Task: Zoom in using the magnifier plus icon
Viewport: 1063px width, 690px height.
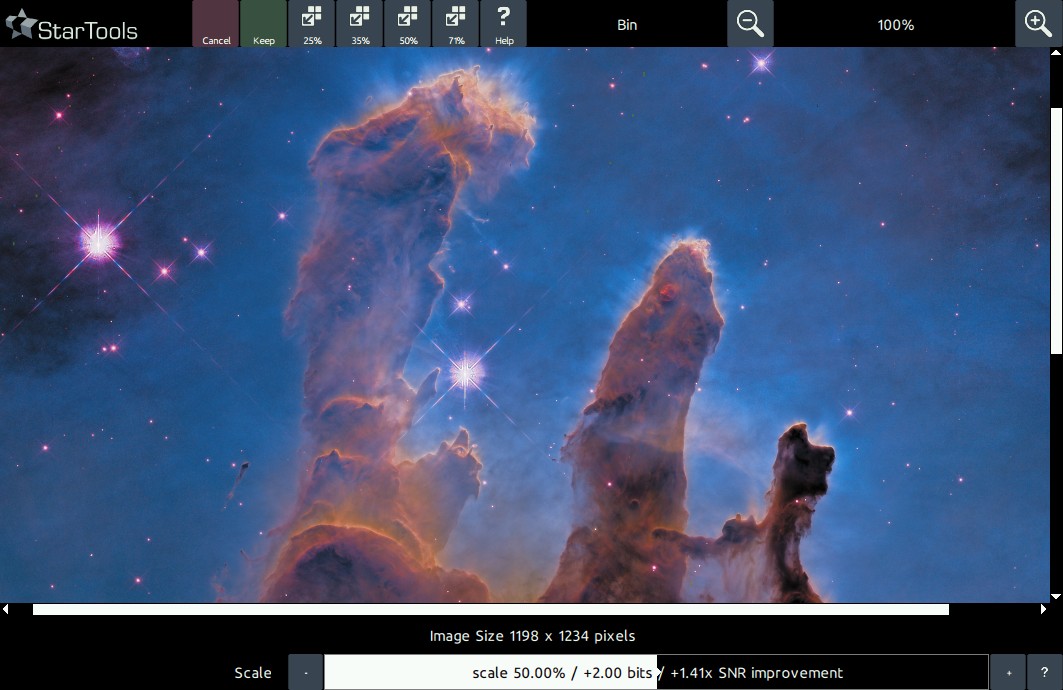Action: pyautogui.click(x=1039, y=24)
